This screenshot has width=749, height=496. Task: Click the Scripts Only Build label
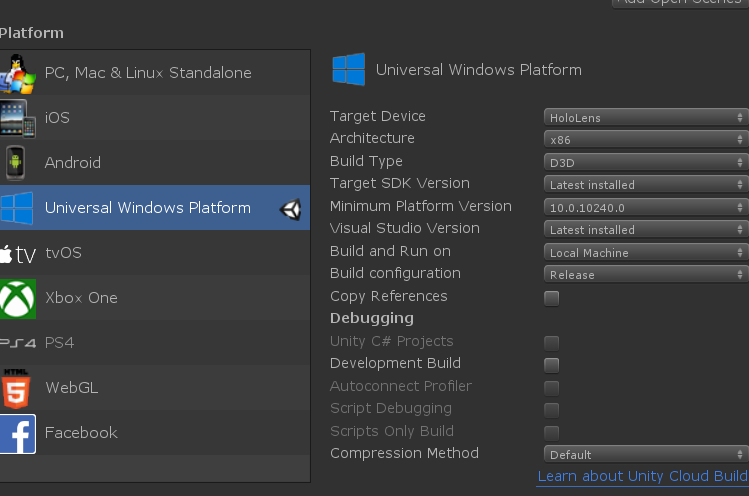(392, 431)
